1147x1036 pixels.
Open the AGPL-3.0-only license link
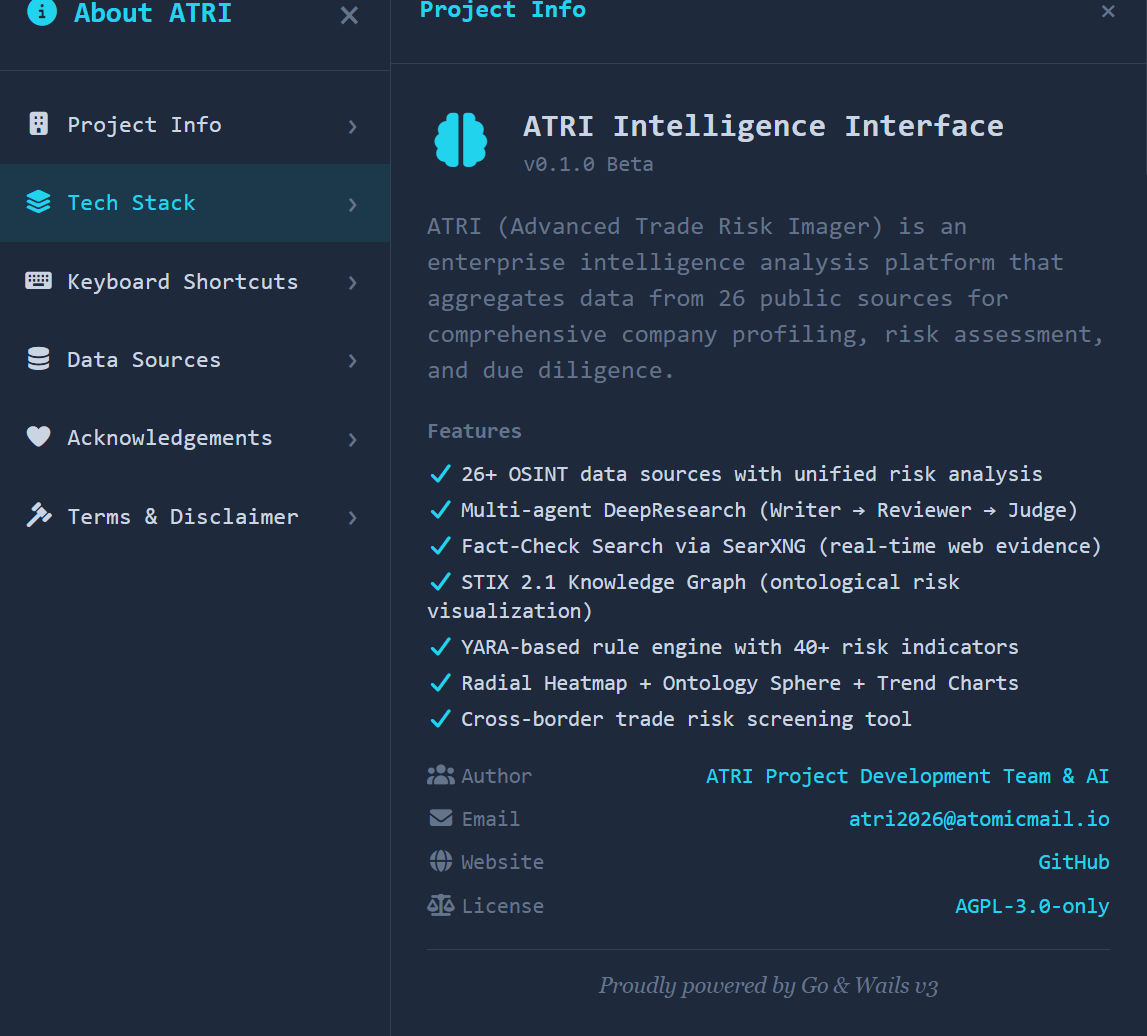1032,906
